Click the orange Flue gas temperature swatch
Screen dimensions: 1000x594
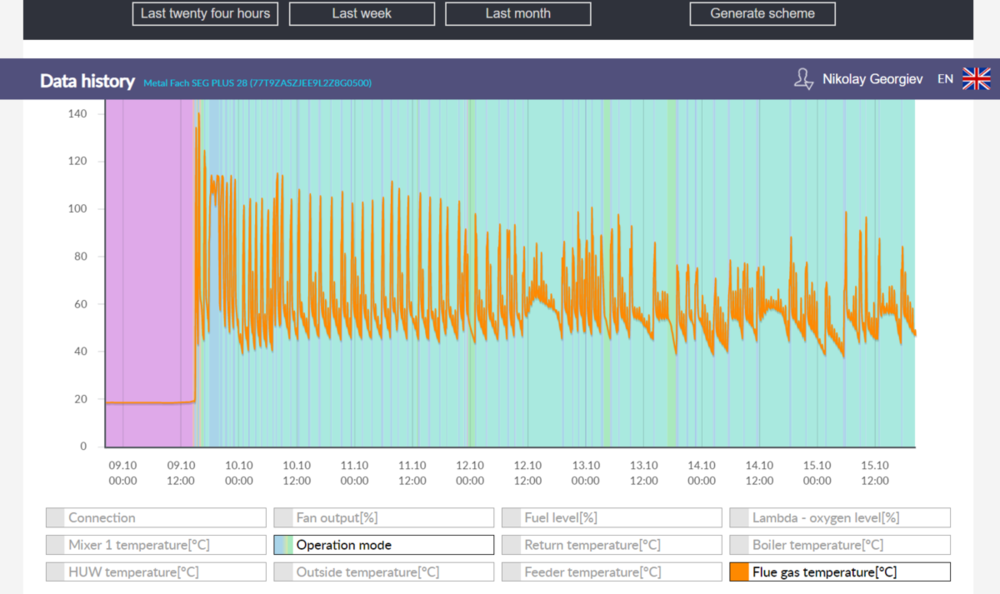pyautogui.click(x=739, y=572)
